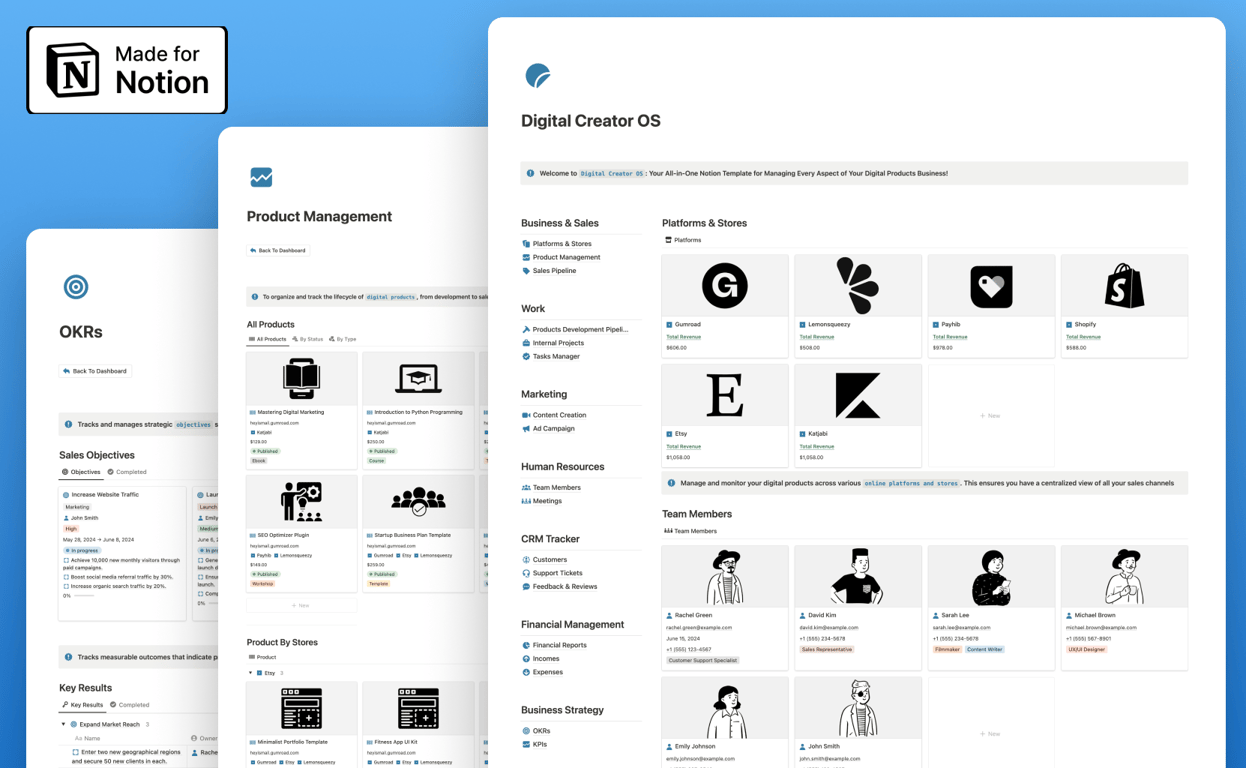Check 'Increase organic search traffic by 20%' checkbox
Screen dimensions: 1246x768
click(x=67, y=586)
